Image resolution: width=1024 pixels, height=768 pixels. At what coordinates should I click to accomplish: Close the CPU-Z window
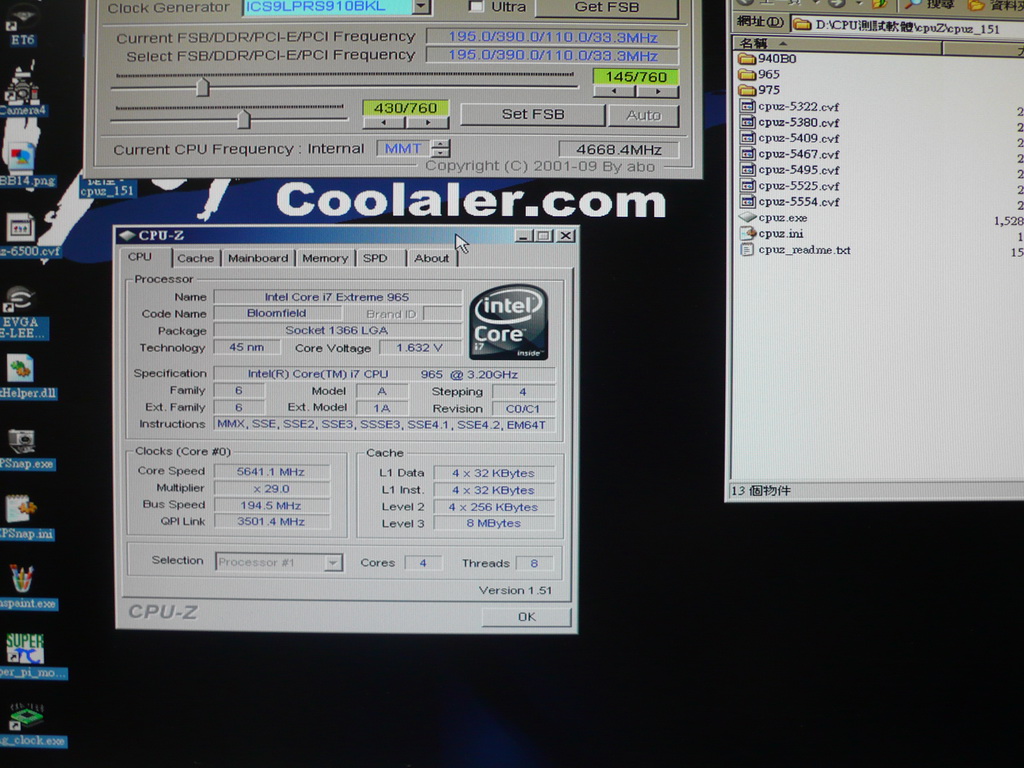[566, 236]
